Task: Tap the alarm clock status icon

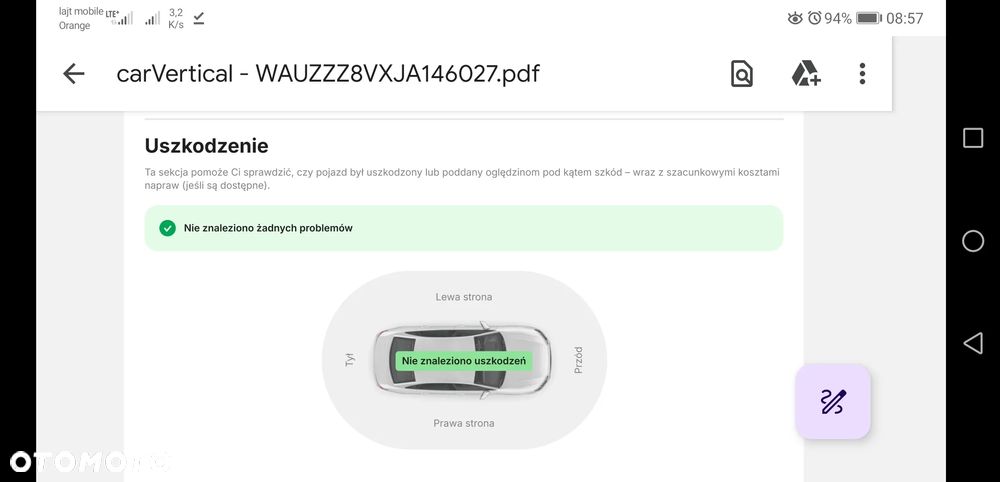Action: (815, 18)
